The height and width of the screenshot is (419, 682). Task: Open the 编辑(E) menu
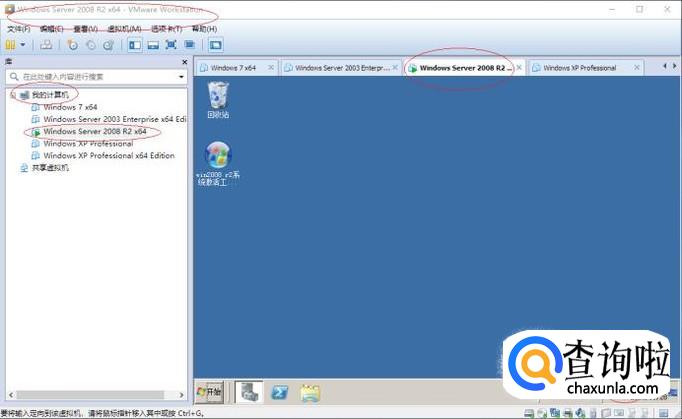point(51,29)
